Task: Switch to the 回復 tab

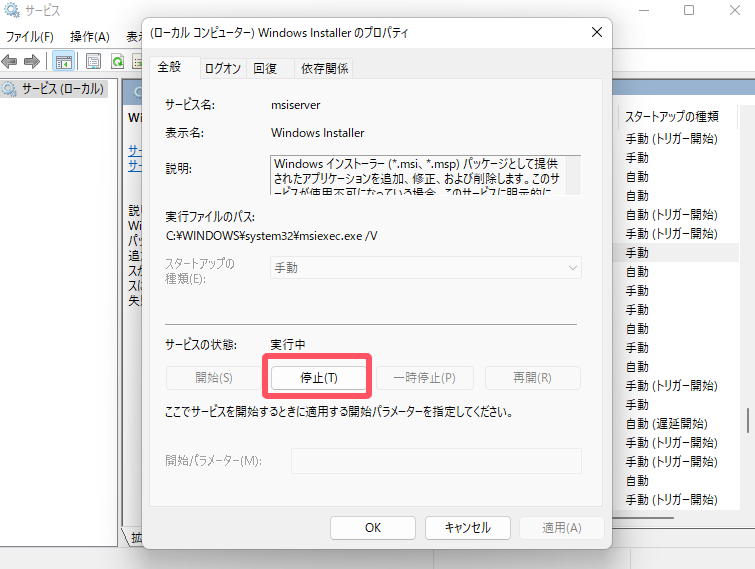Action: click(265, 68)
